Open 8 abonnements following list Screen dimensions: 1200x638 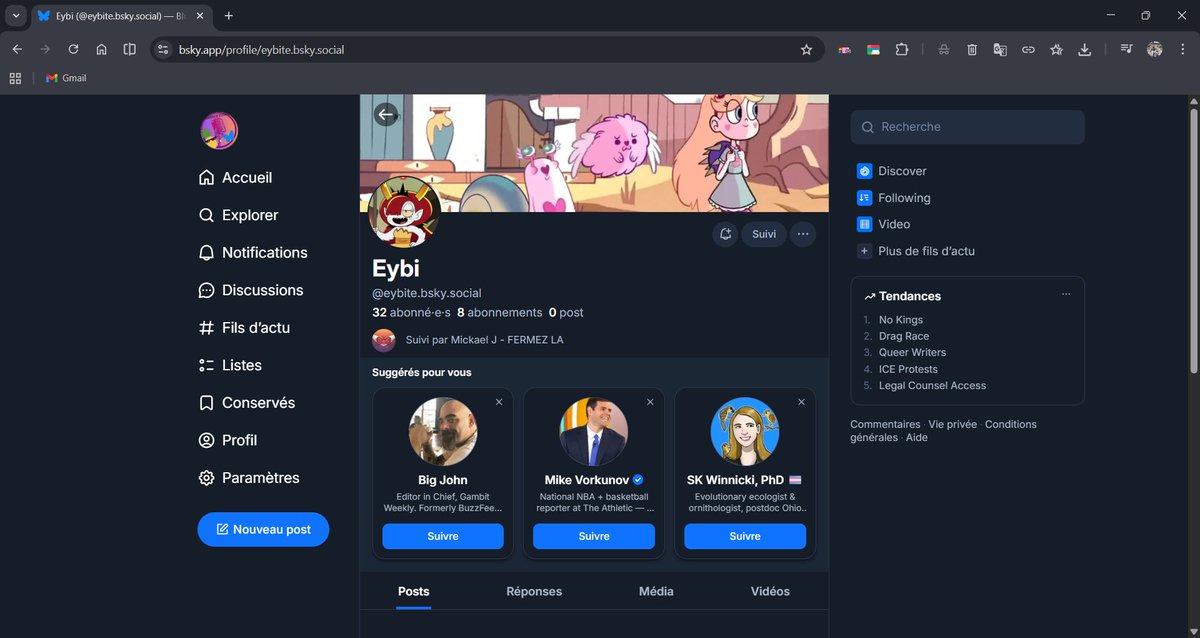coord(499,312)
